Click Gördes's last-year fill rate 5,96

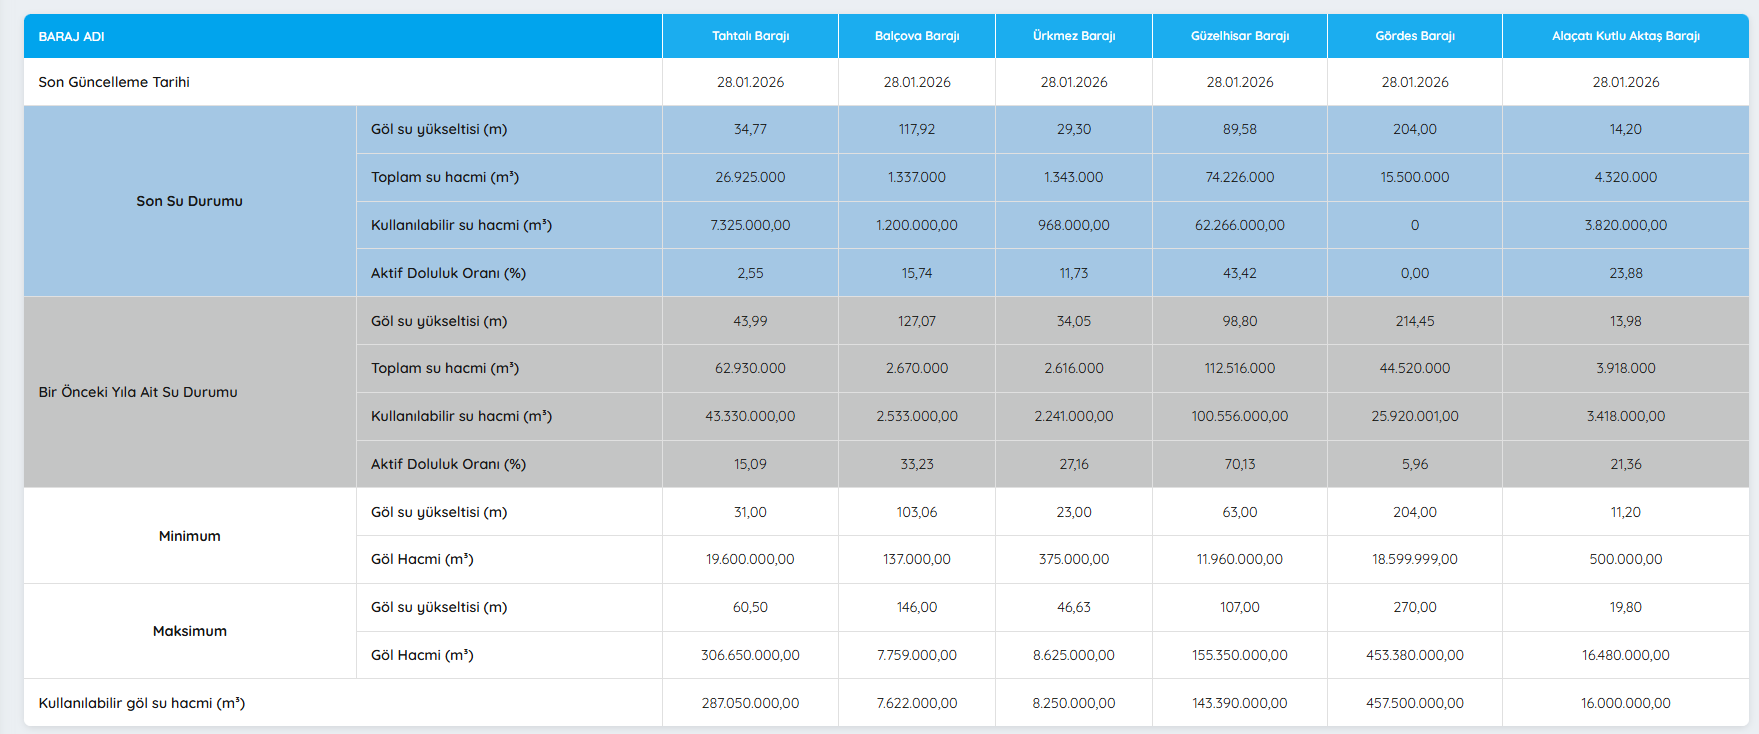tap(1414, 464)
